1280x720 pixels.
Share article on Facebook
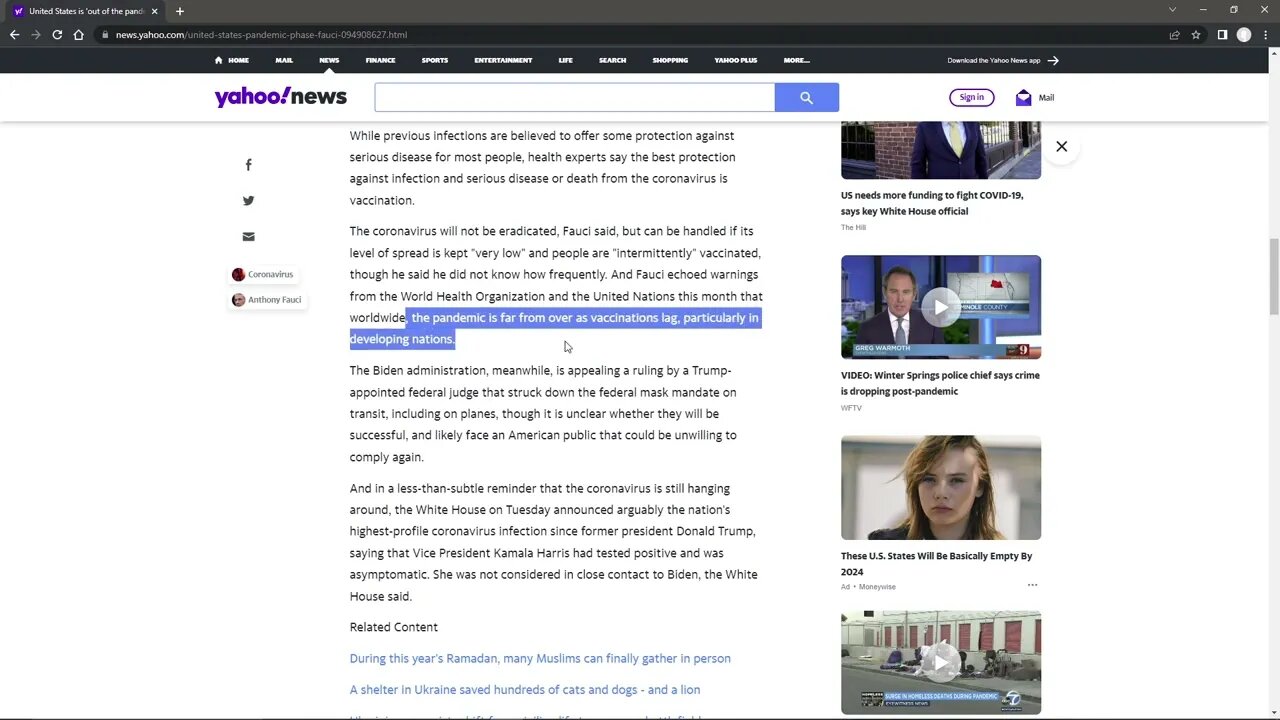248,165
